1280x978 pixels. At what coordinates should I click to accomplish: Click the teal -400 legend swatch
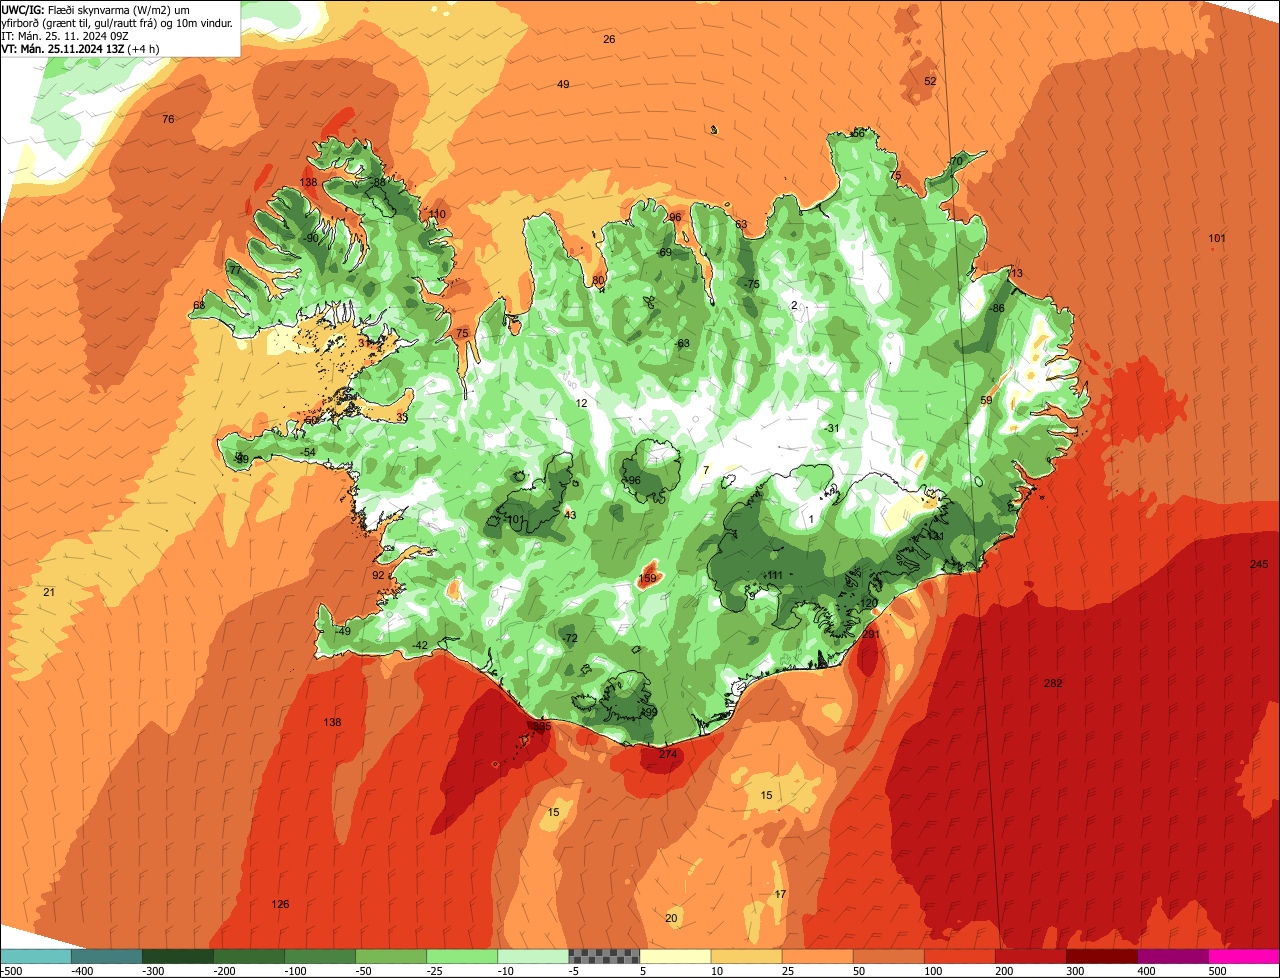click(x=107, y=956)
